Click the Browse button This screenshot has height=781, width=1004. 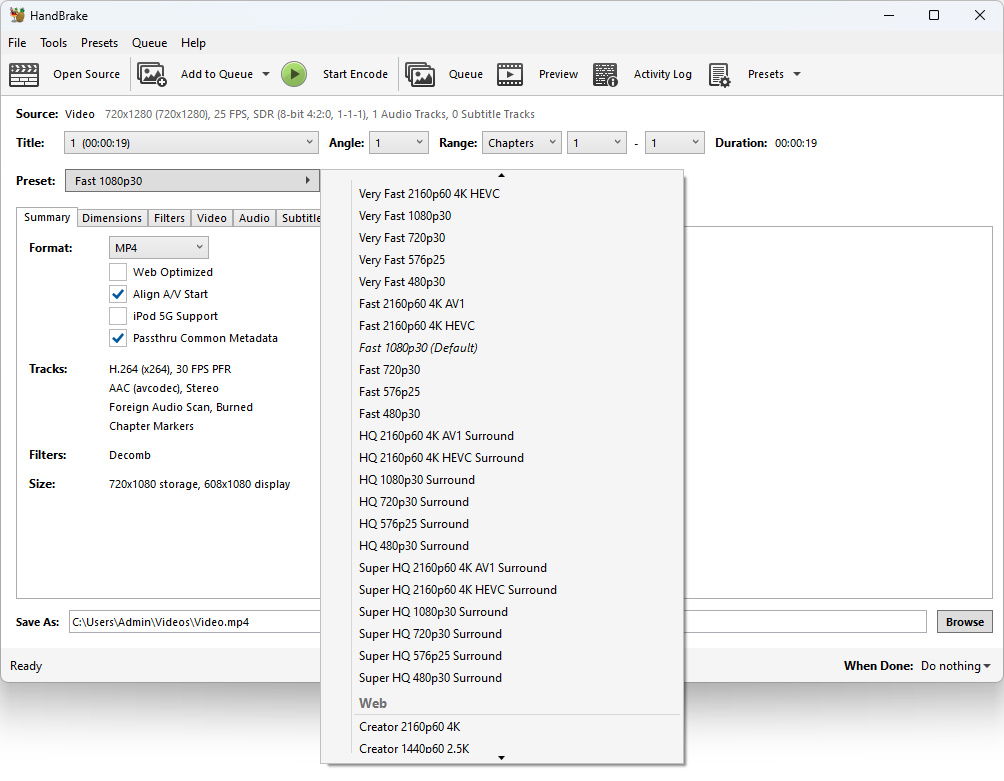pos(965,622)
